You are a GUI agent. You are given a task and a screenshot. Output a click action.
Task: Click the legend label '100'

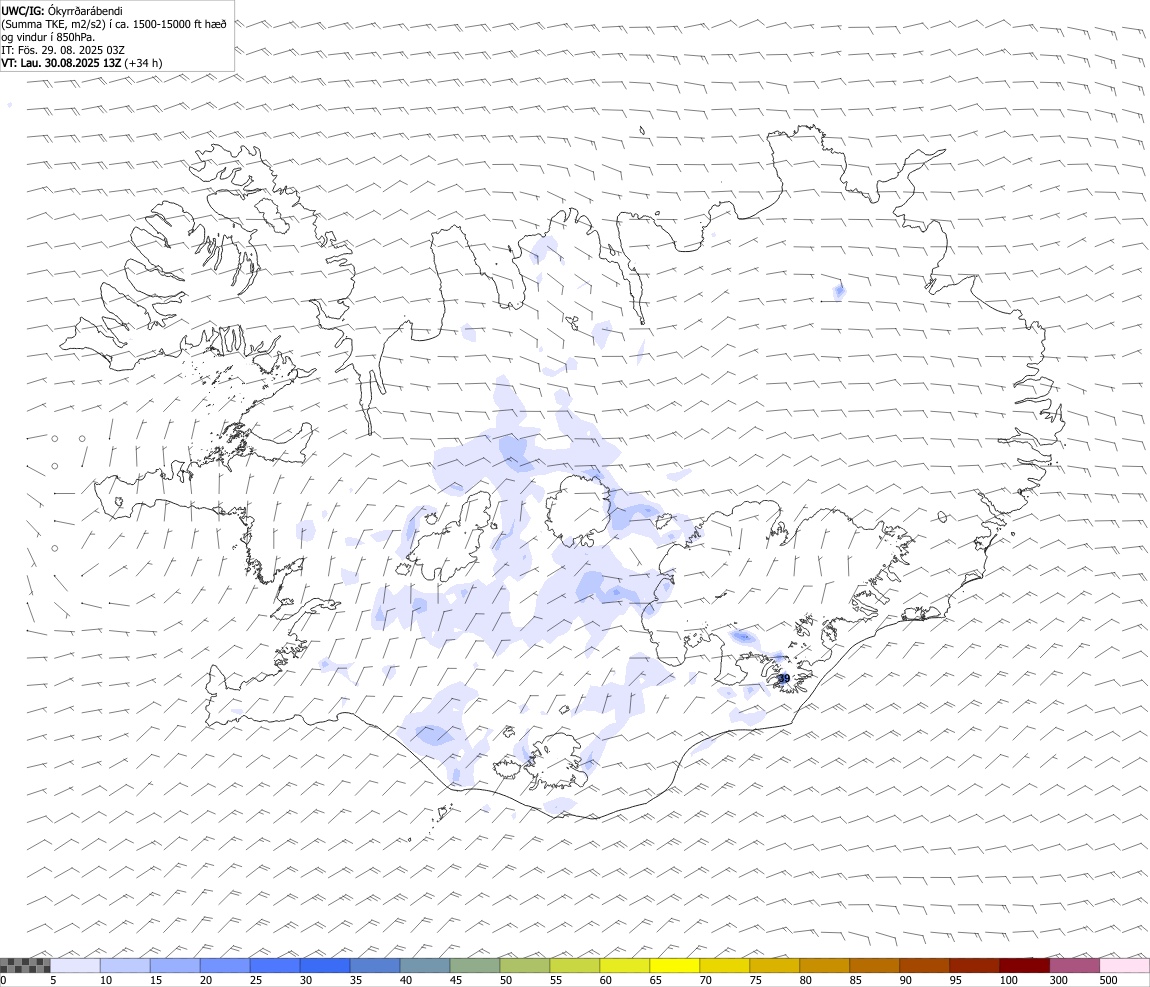point(1008,980)
